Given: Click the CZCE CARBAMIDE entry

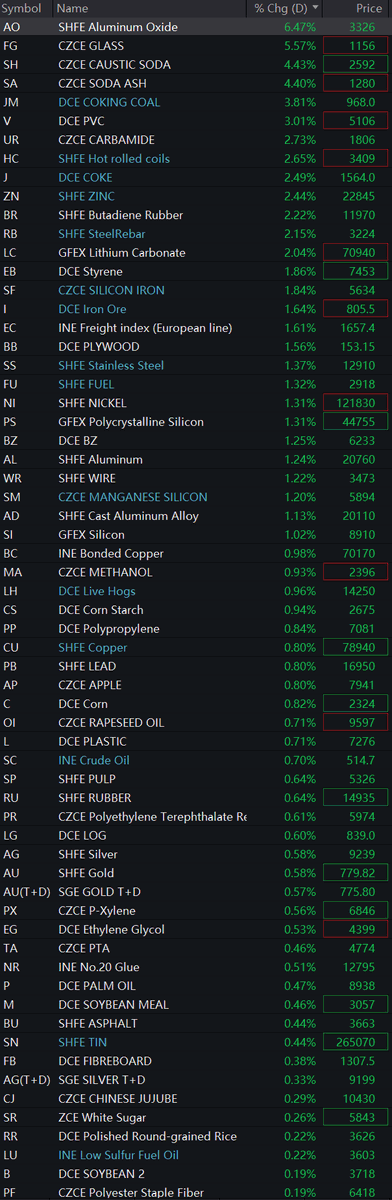Looking at the screenshot, I should coord(196,140).
